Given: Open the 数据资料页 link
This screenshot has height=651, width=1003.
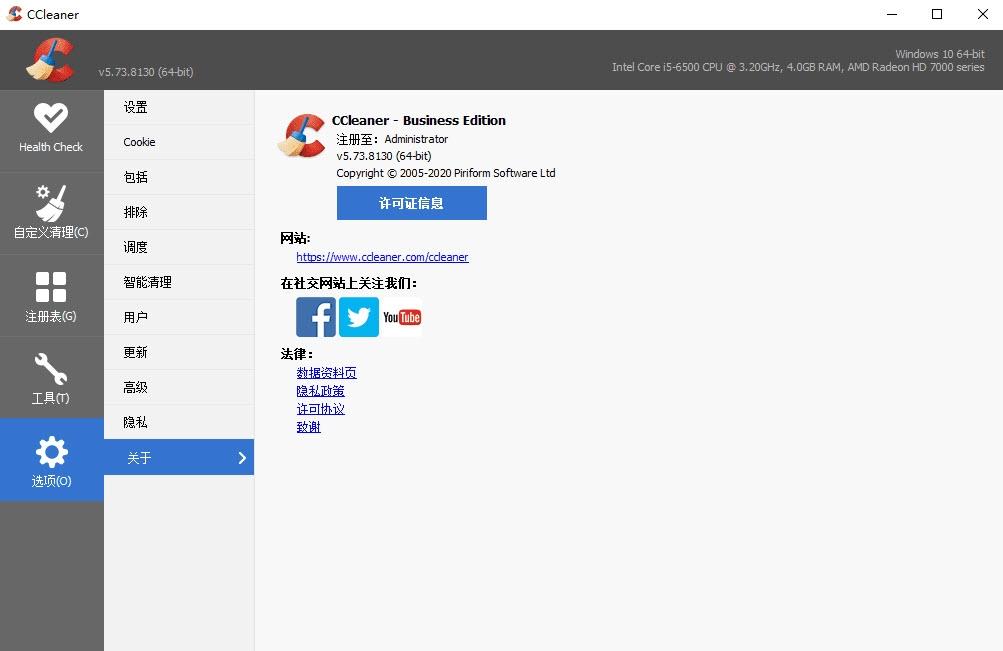Looking at the screenshot, I should click(326, 373).
